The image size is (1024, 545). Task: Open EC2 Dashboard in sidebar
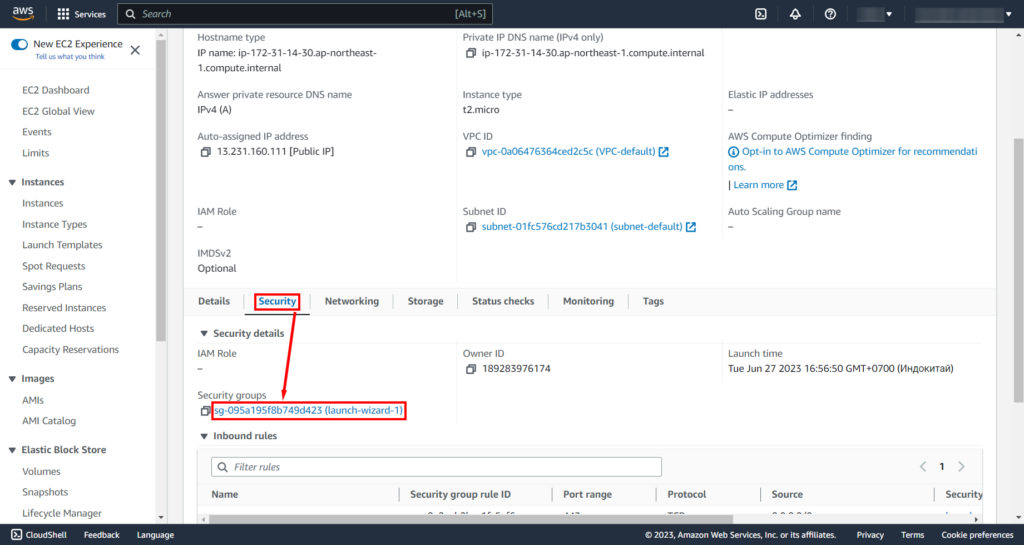[x=56, y=90]
